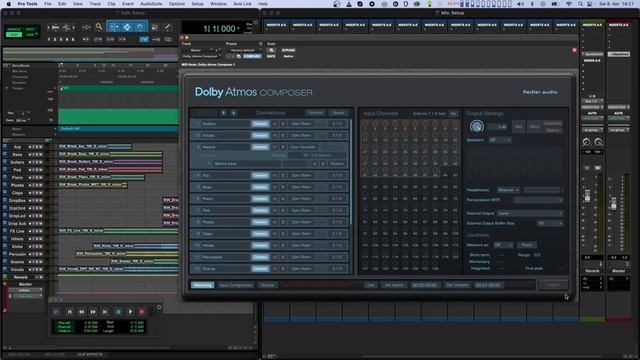Screen dimensions: 640x360
Task: Click the Set Outpoint button
Action: 457,285
